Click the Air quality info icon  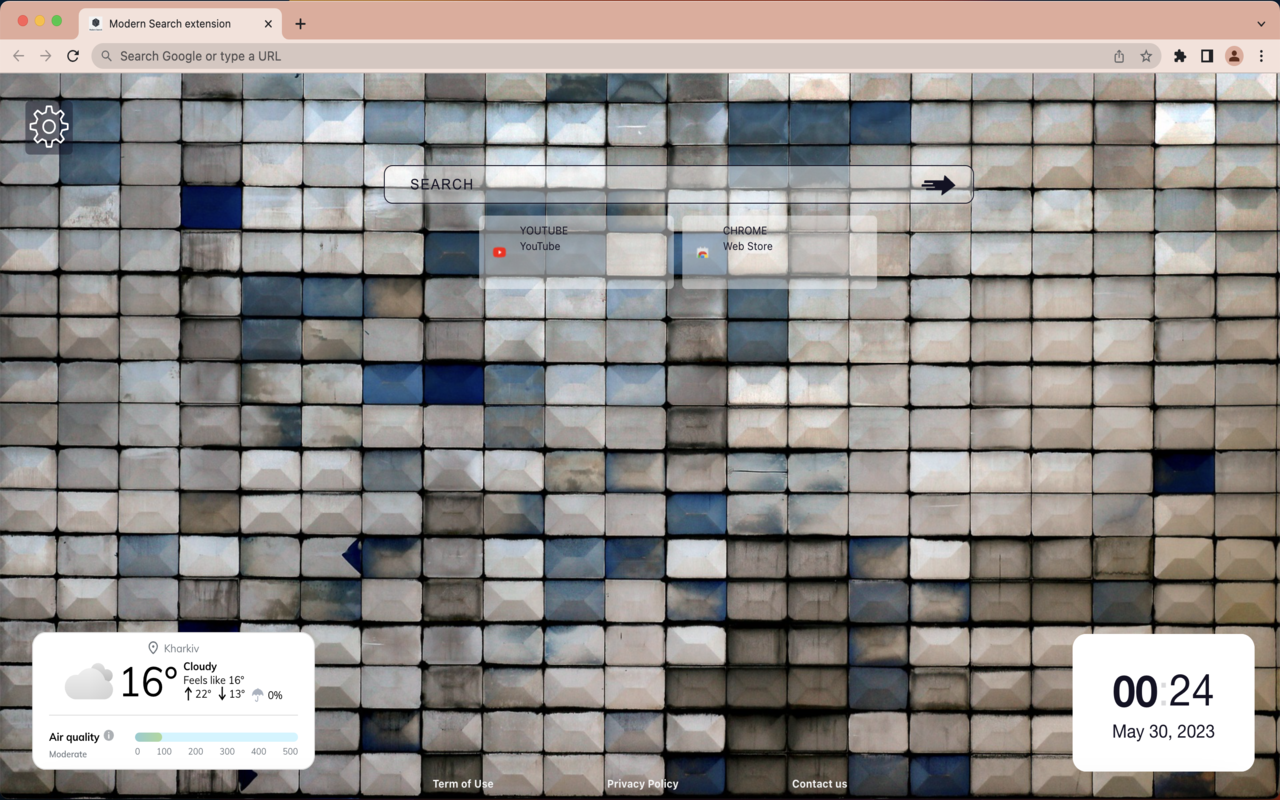[109, 736]
